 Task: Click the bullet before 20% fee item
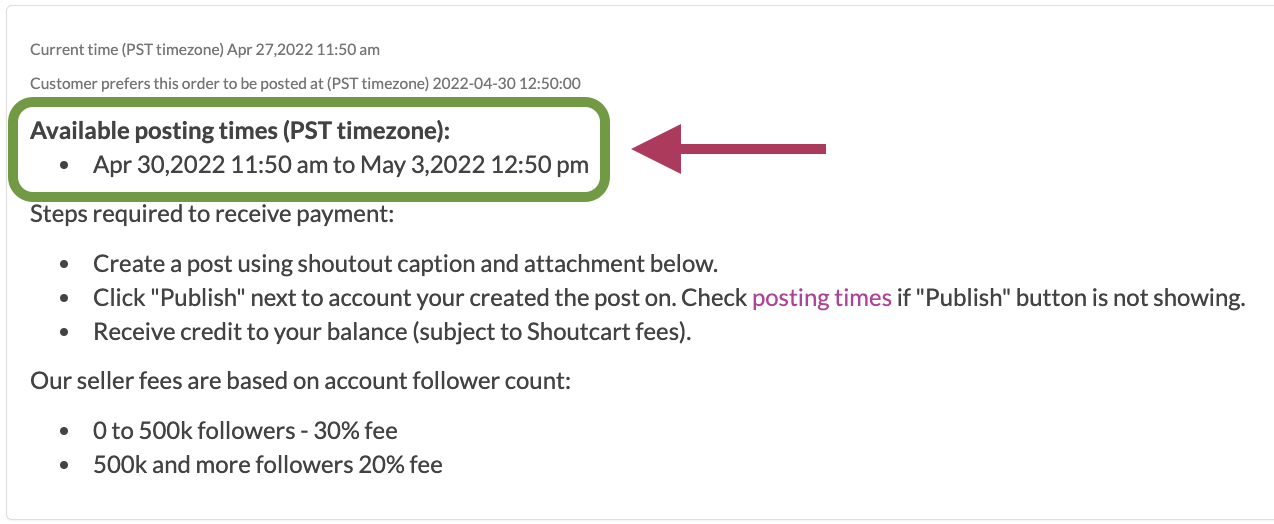pos(65,465)
